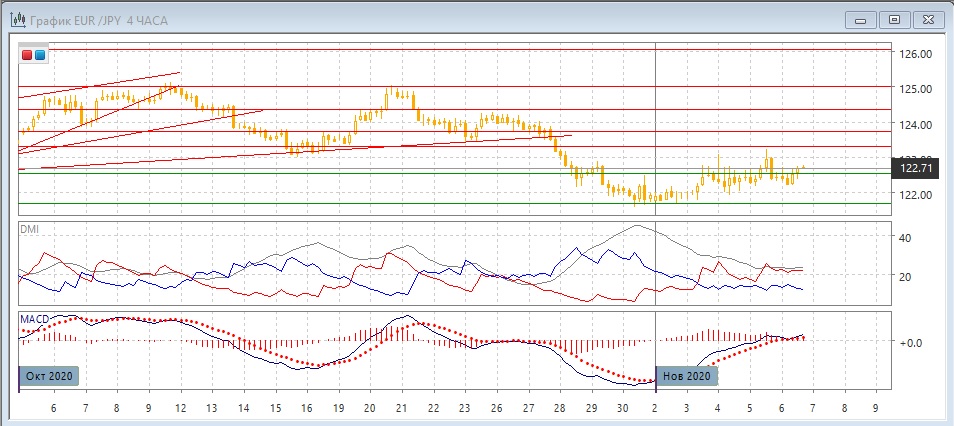Image resolution: width=954 pixels, height=426 pixels.
Task: Select the lower green horizontal support line
Action: pos(400,204)
